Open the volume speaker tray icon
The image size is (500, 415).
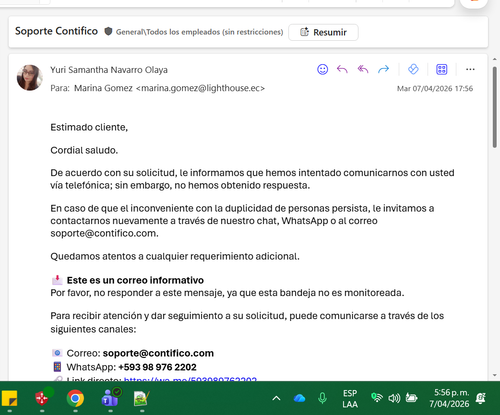click(394, 398)
